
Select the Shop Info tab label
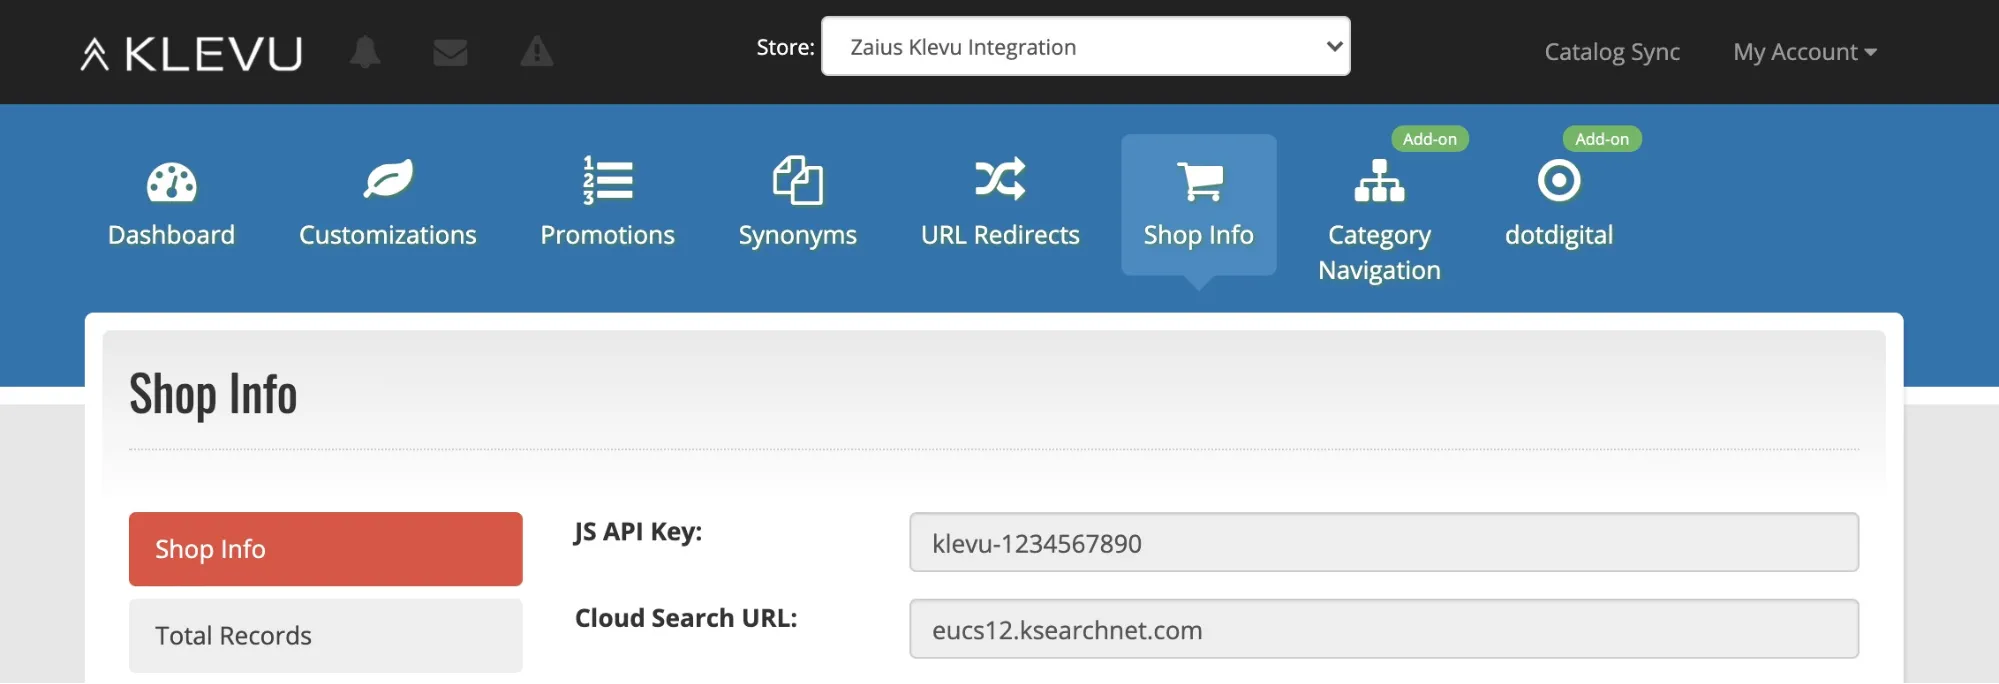click(1199, 236)
